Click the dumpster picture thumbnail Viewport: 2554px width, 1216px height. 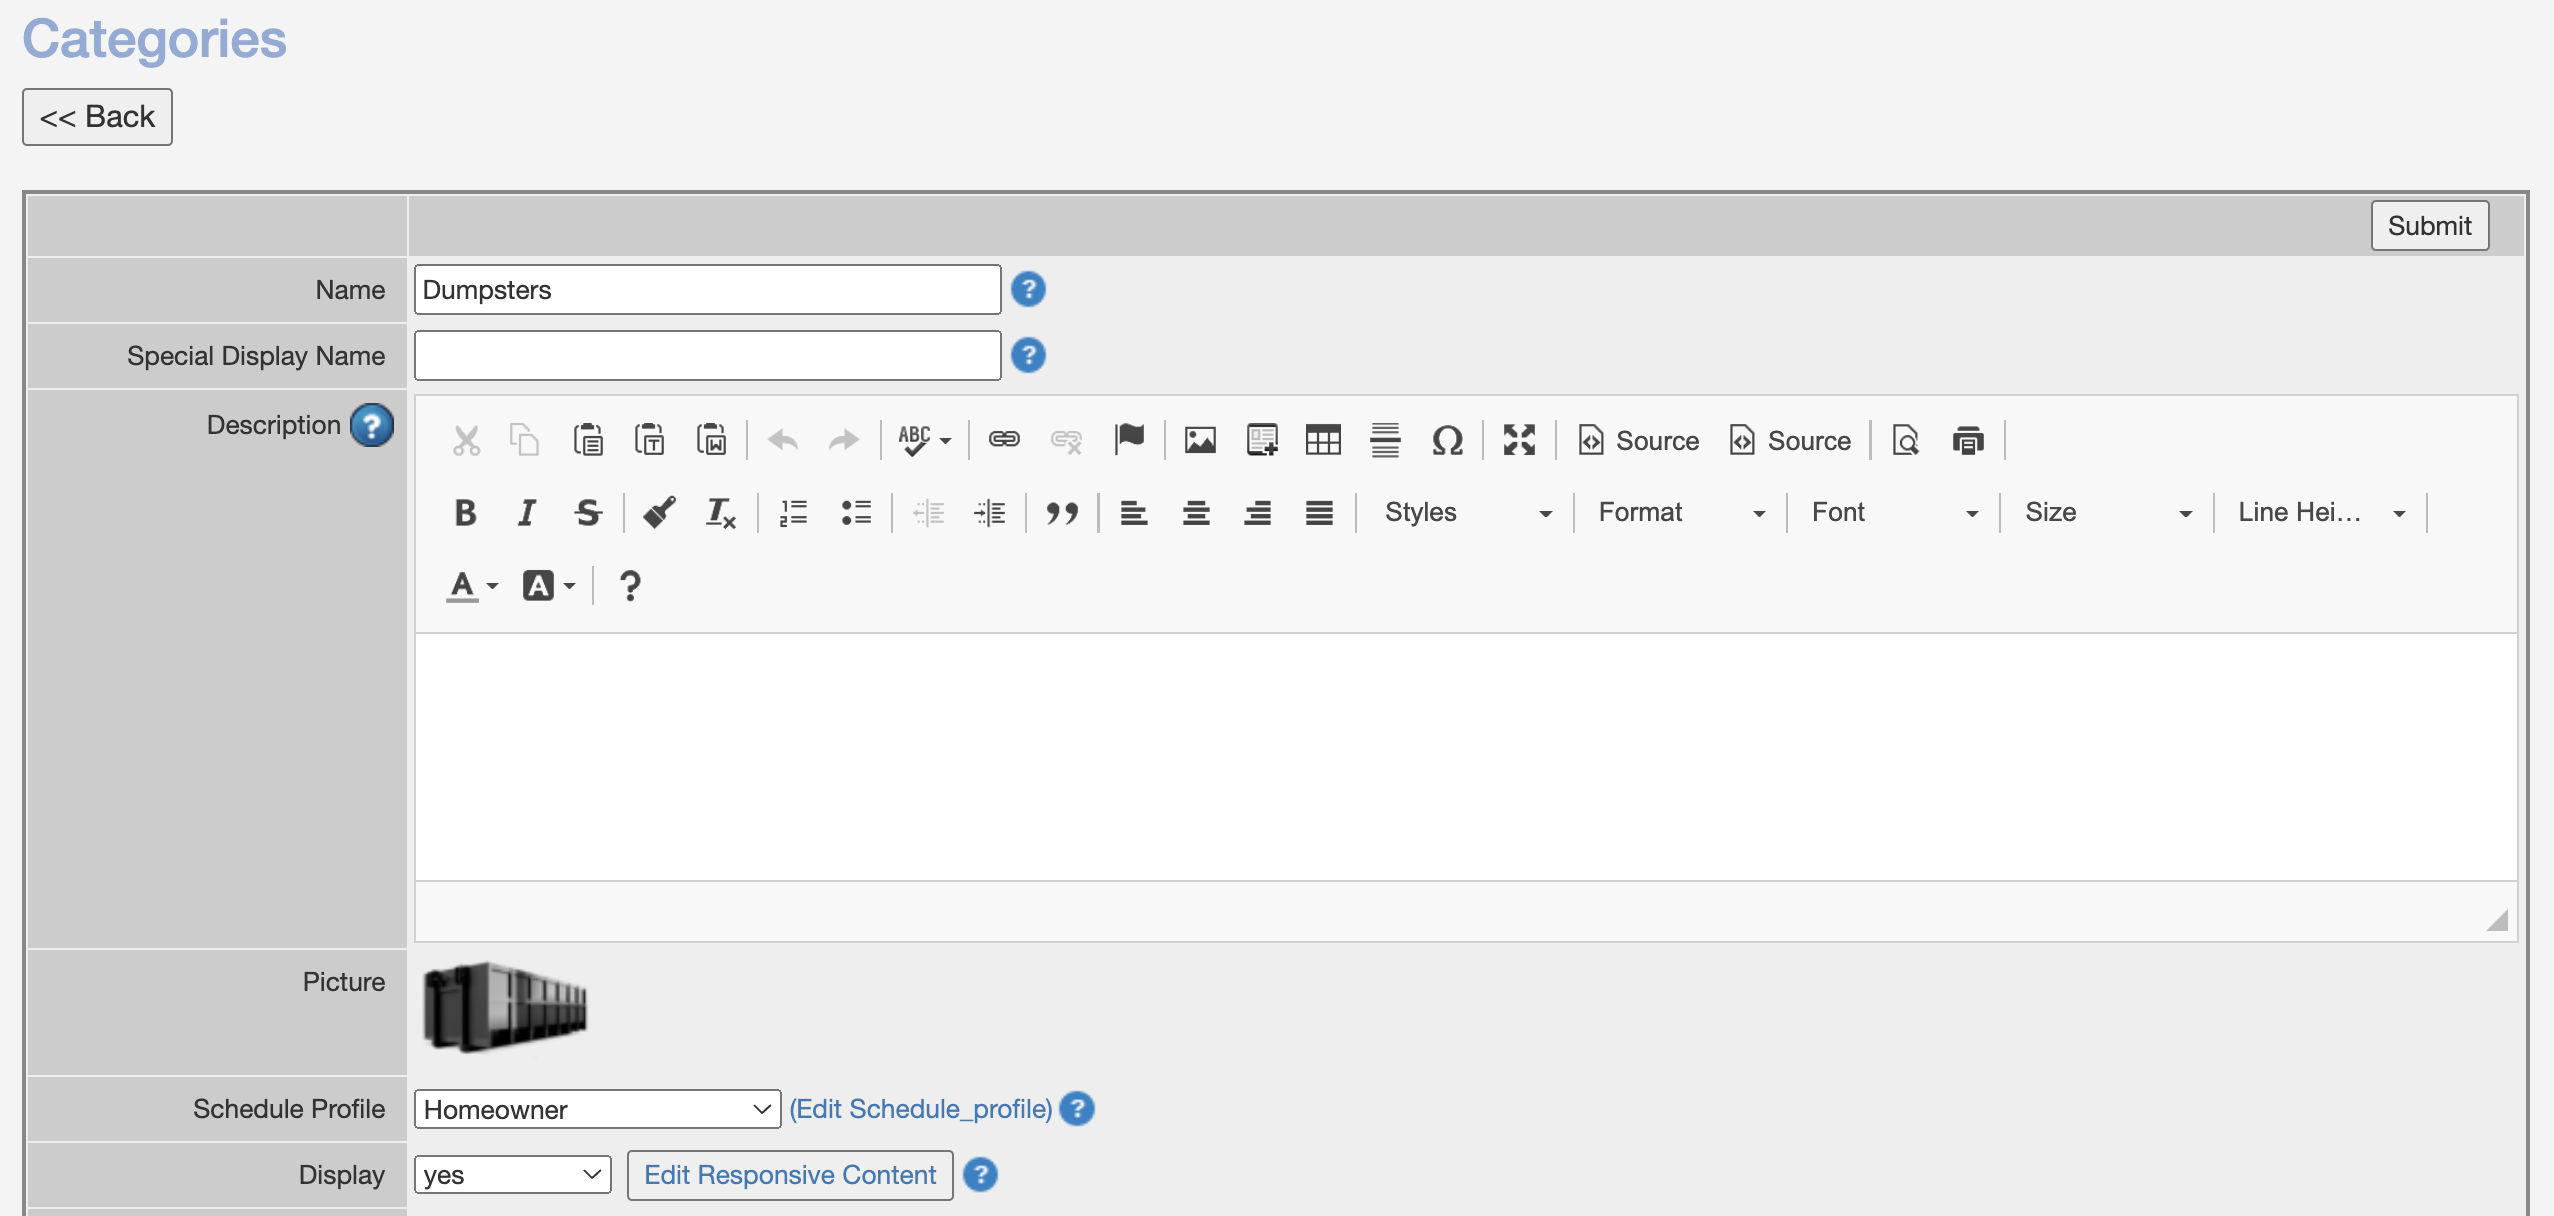click(x=505, y=1008)
